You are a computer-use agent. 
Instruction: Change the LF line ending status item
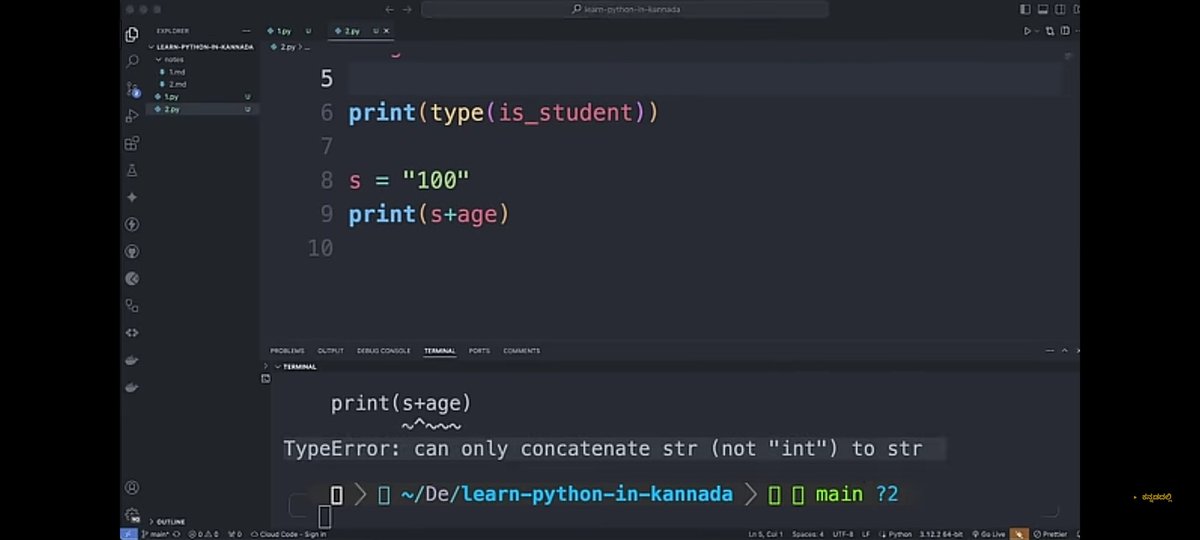point(867,534)
